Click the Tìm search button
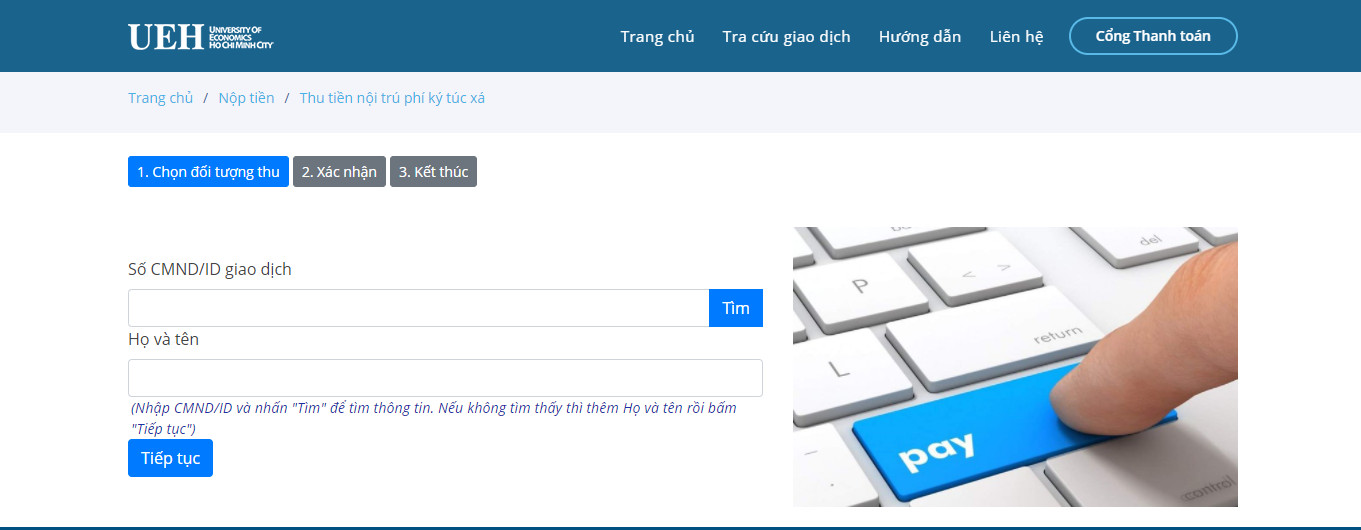 click(736, 308)
